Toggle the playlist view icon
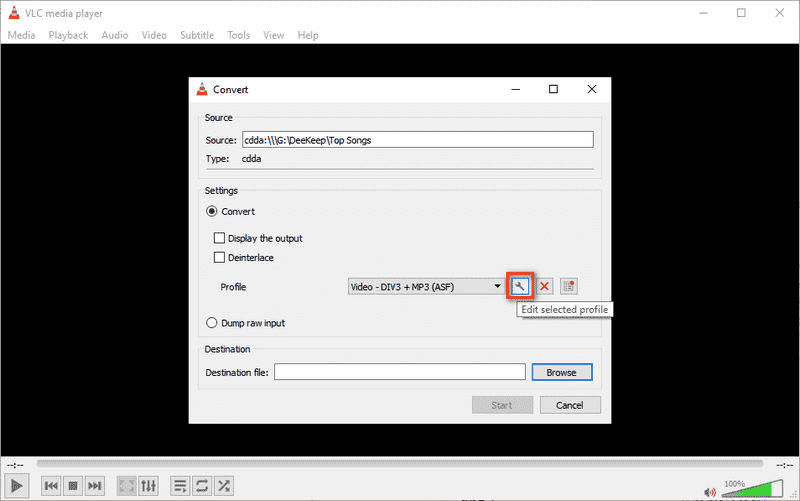This screenshot has width=800, height=501. [180, 486]
